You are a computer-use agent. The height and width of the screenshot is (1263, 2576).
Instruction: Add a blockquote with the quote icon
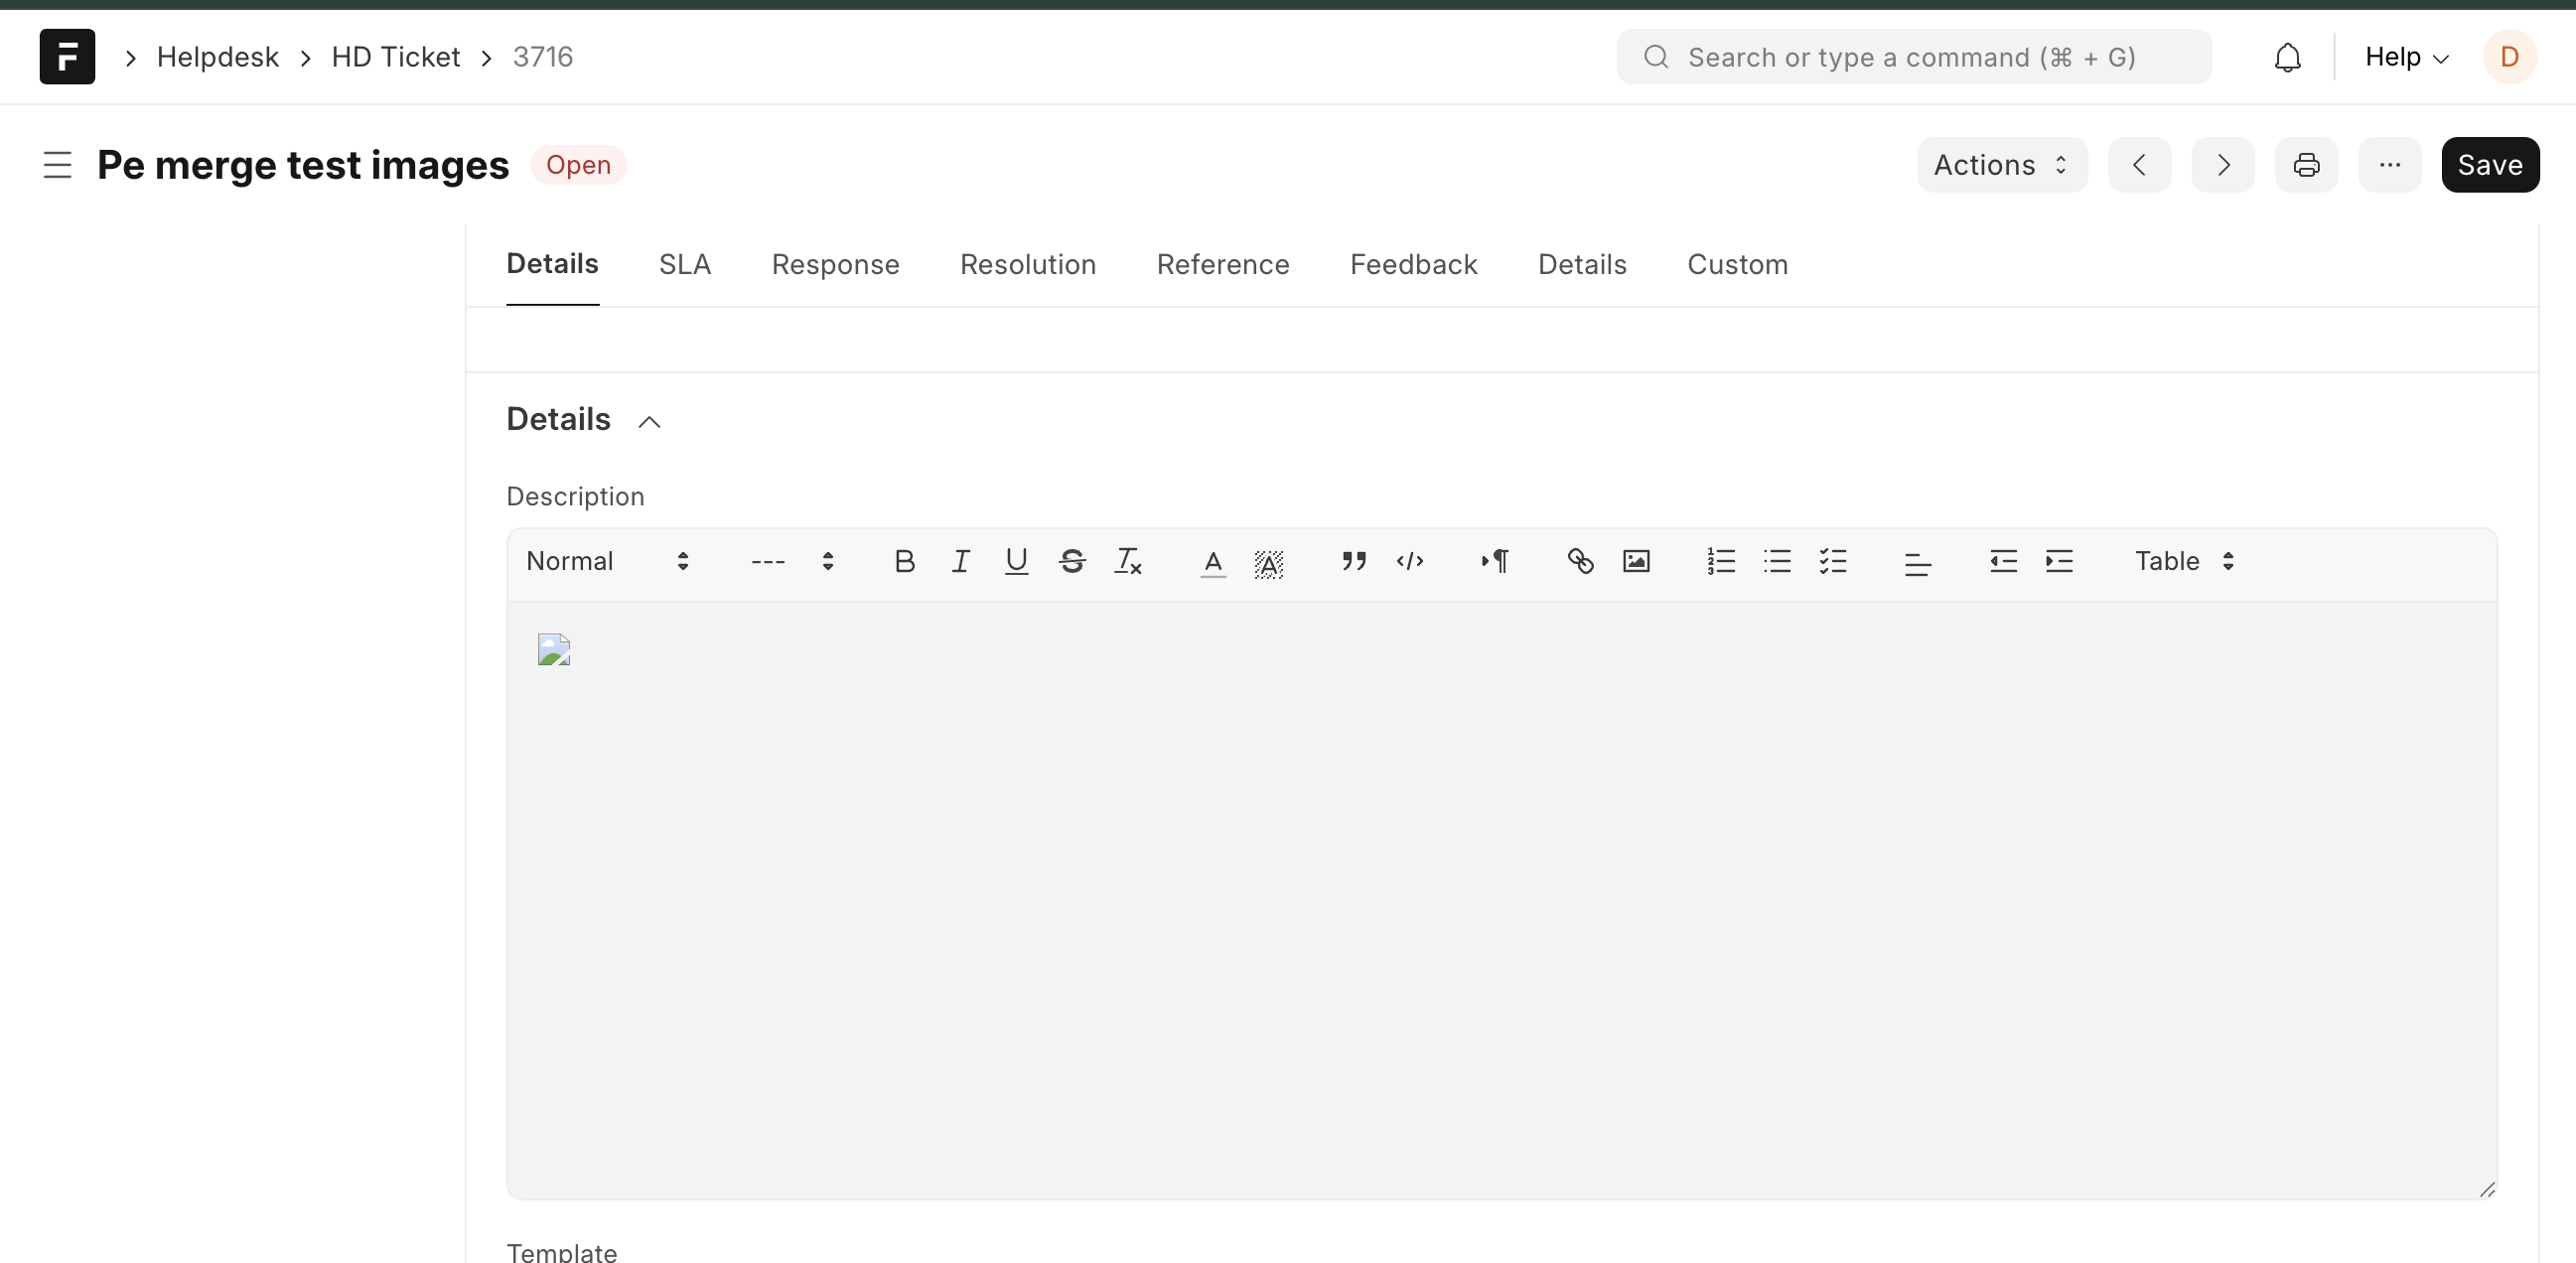click(1354, 561)
